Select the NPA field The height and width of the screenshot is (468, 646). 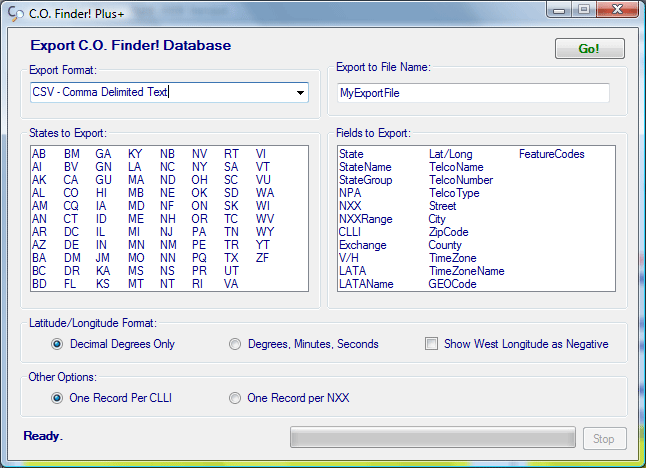(350, 193)
